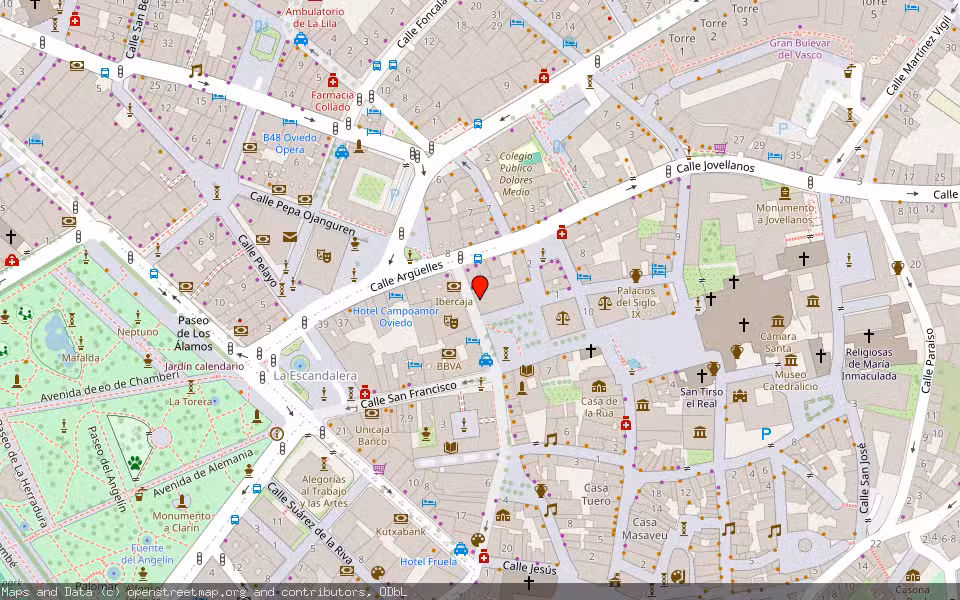Viewport: 960px width, 600px height.
Task: Select the hostel bunk bed icon above Palacios del Siglo IX
Action: pyautogui.click(x=659, y=270)
